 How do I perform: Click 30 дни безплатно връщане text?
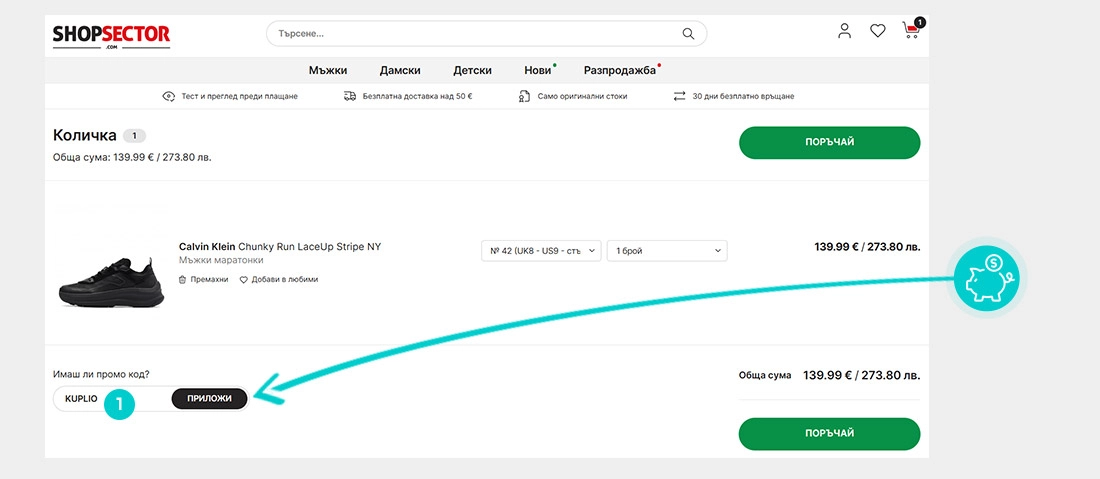(x=743, y=96)
